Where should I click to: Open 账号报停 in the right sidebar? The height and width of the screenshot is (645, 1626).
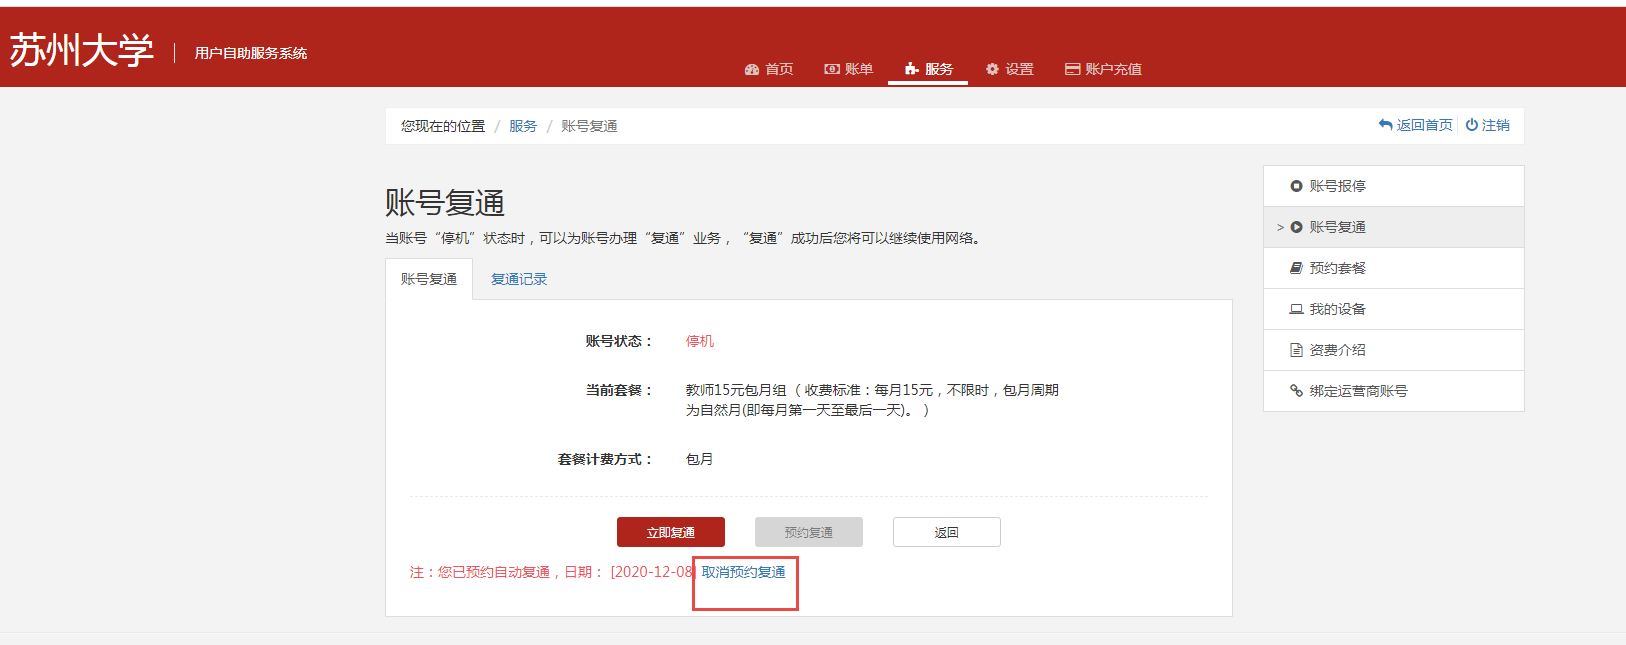1337,186
